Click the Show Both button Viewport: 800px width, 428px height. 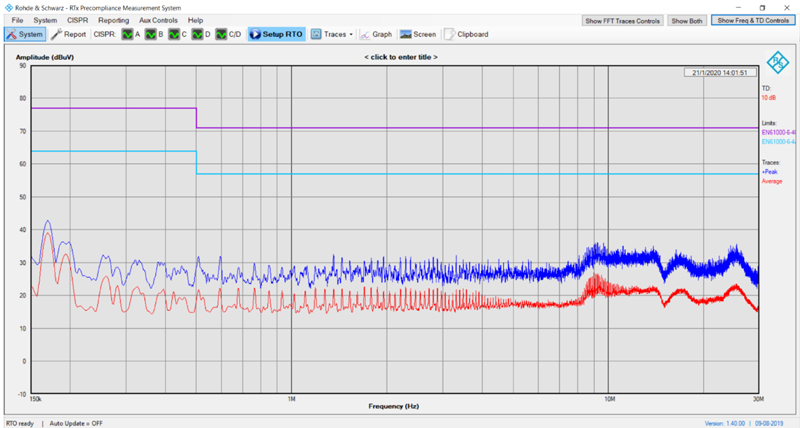(x=687, y=20)
